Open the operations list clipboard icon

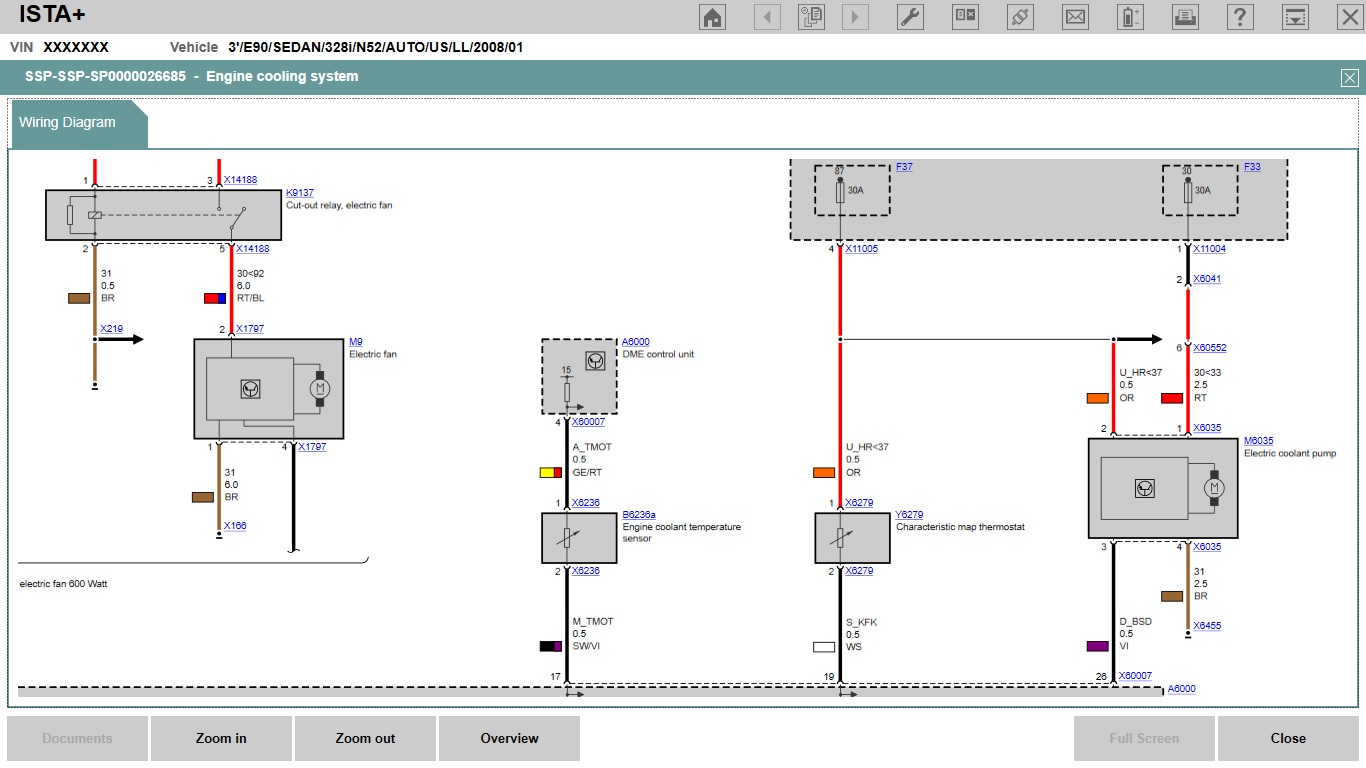pos(811,17)
